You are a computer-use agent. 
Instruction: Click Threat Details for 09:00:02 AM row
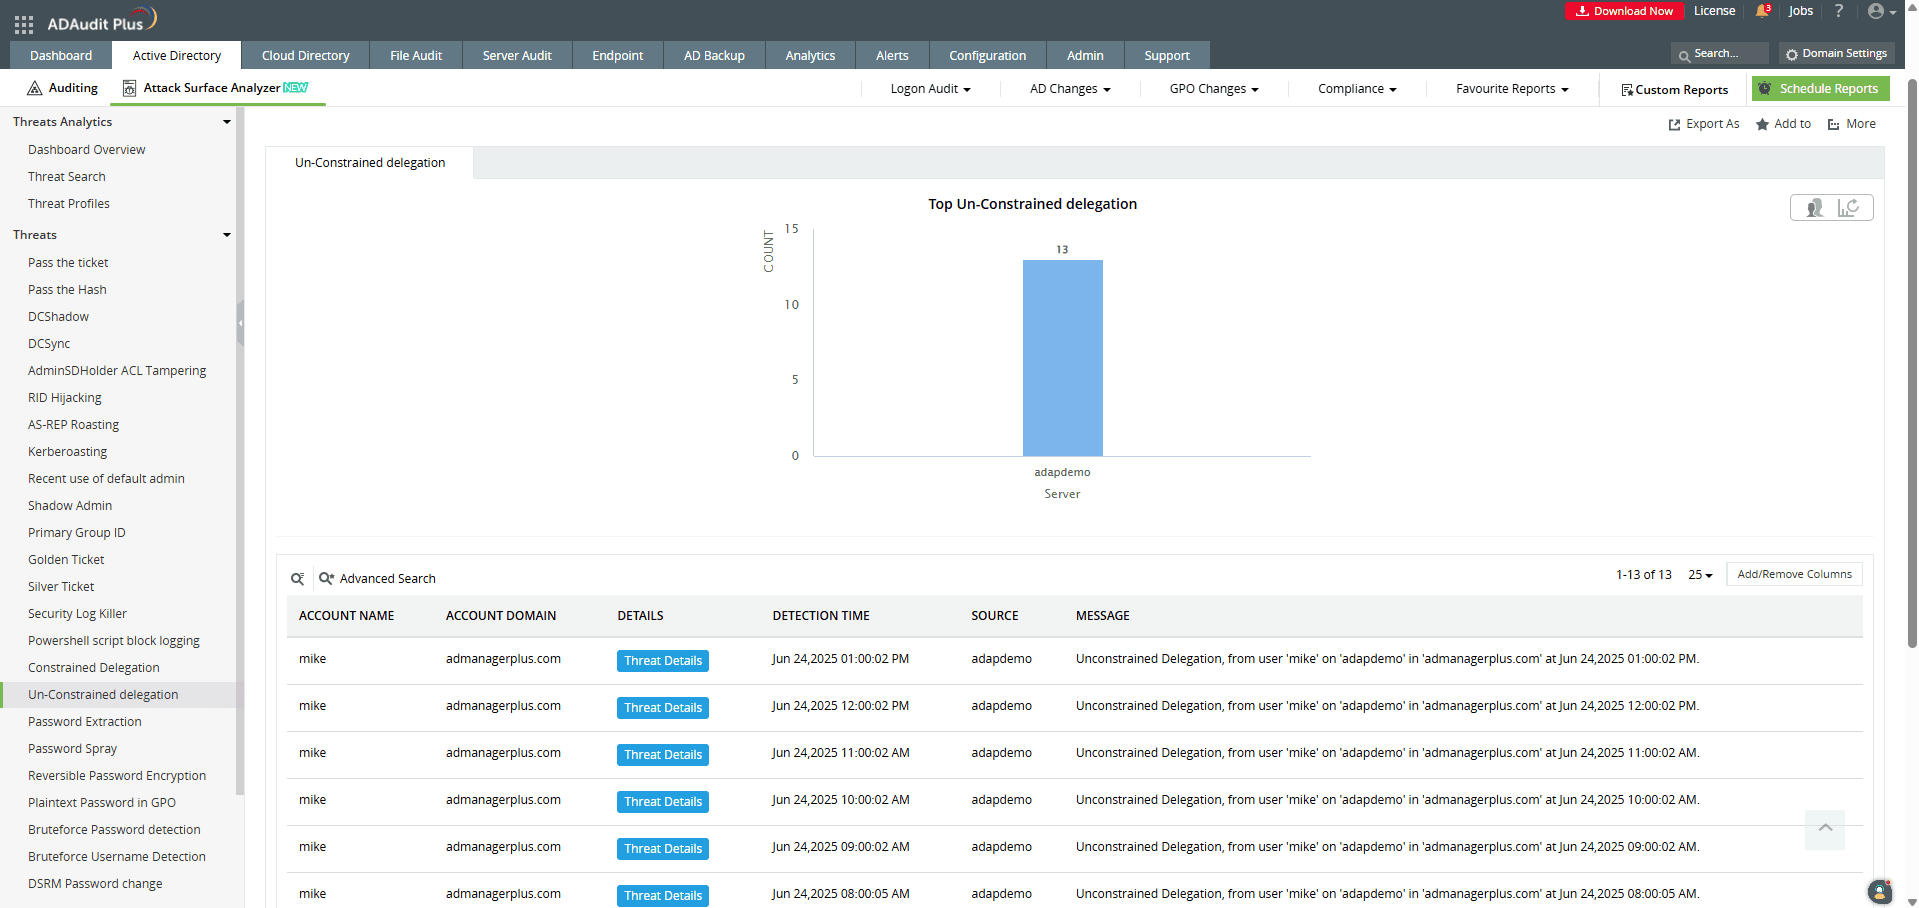tap(663, 849)
